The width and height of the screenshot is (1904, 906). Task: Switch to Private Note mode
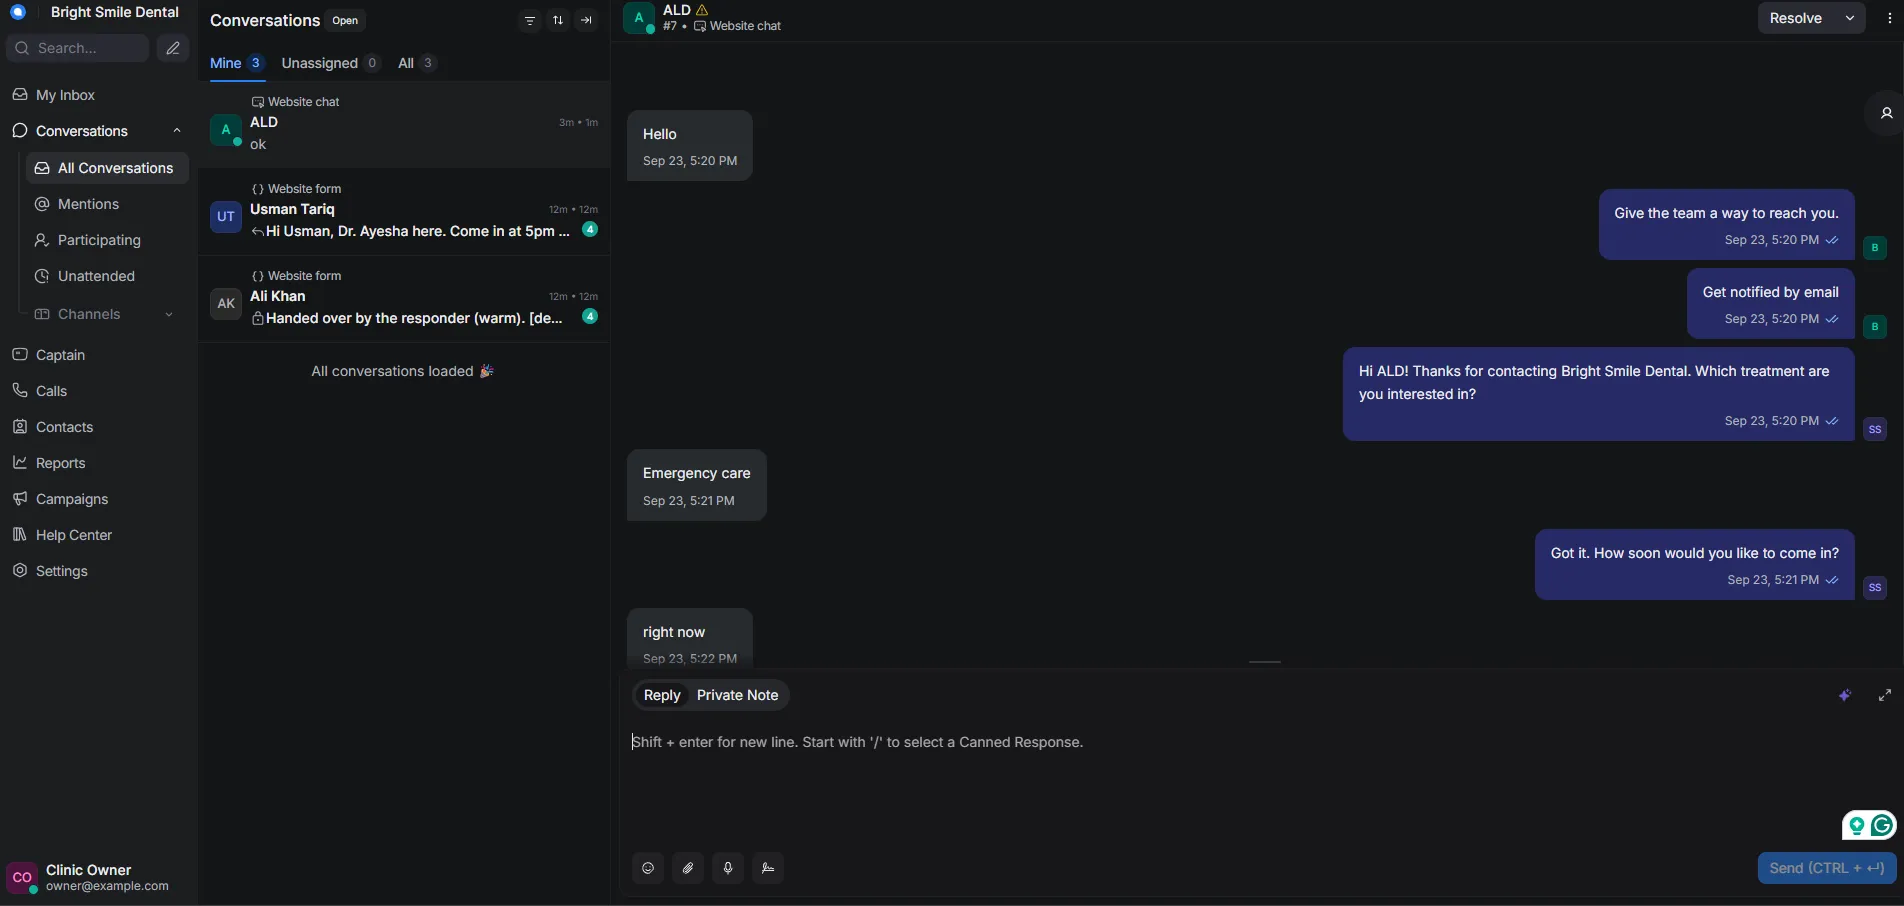click(737, 695)
